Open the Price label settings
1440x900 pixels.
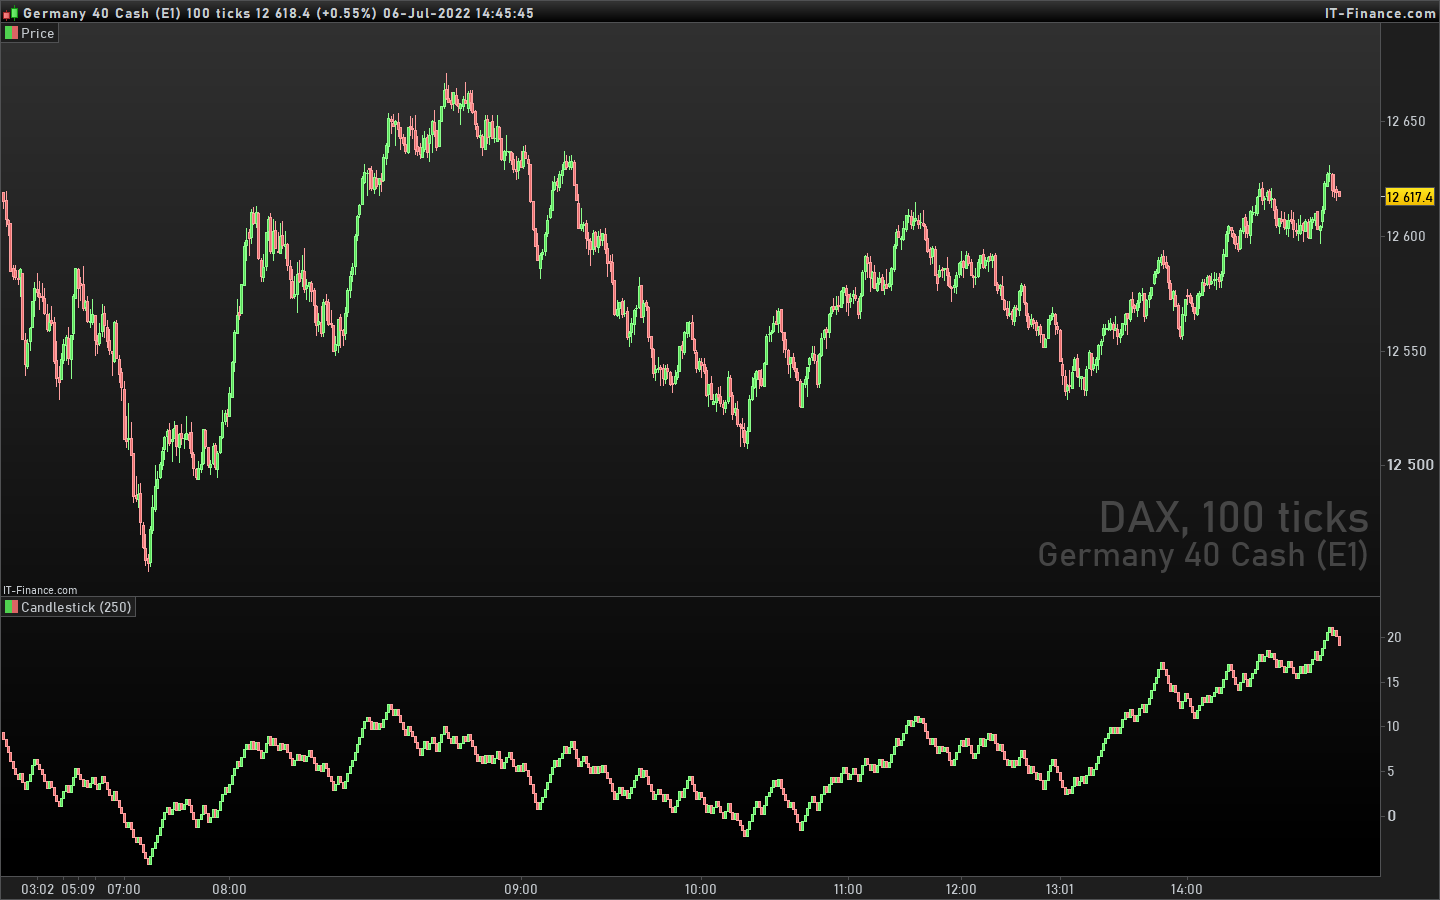click(38, 33)
